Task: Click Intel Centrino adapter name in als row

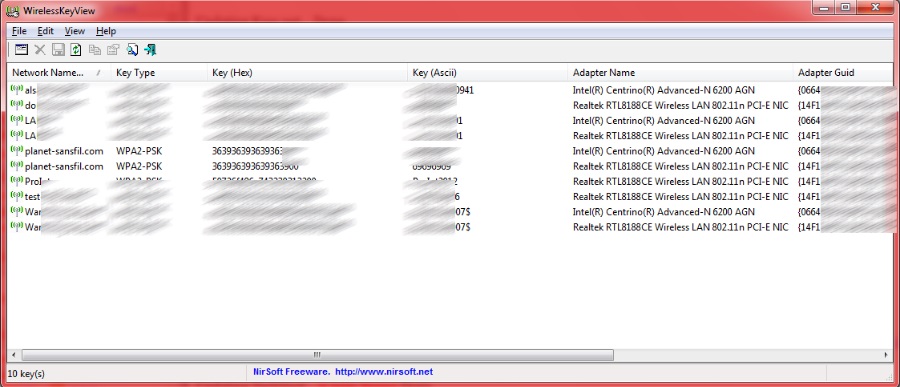Action: click(x=664, y=90)
